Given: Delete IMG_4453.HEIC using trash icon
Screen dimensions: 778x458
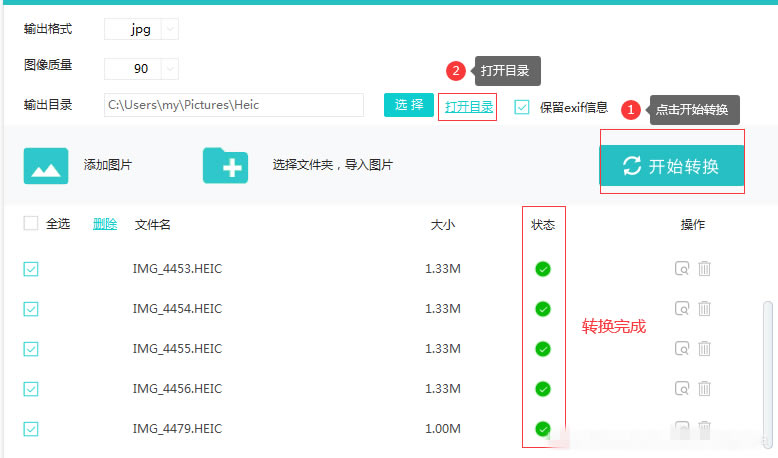Looking at the screenshot, I should point(704,268).
